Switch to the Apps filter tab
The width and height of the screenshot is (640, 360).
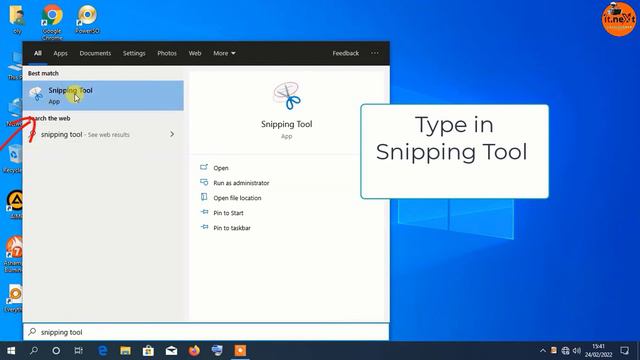[60, 53]
